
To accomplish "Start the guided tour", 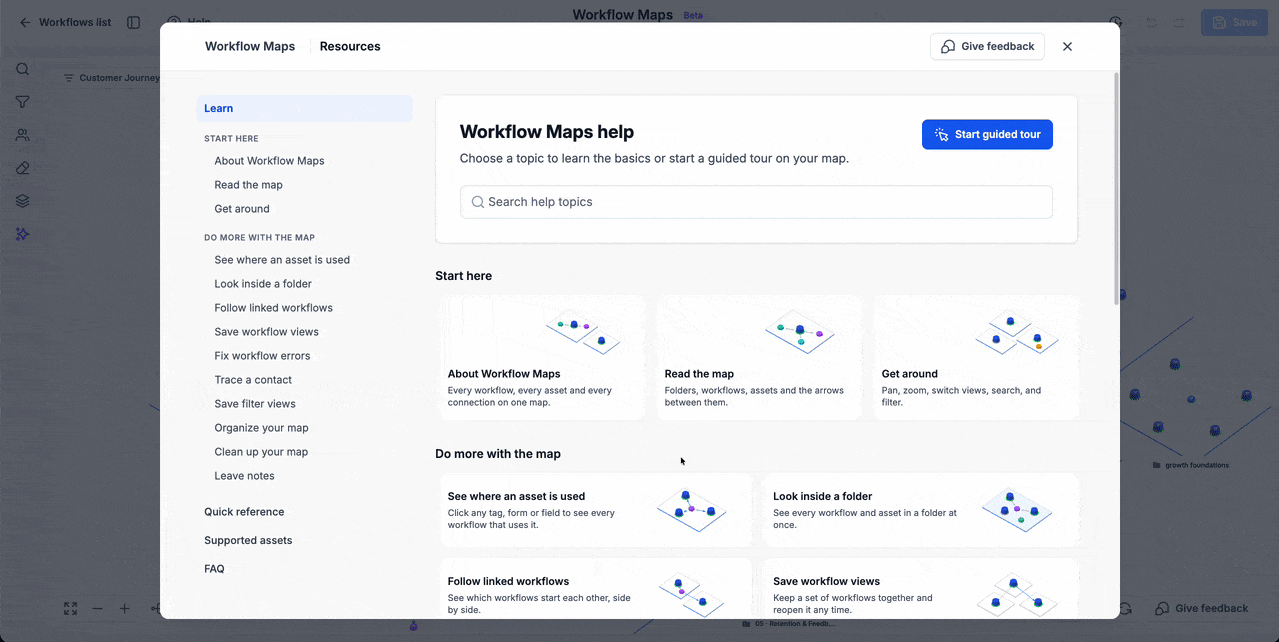I will (x=987, y=135).
